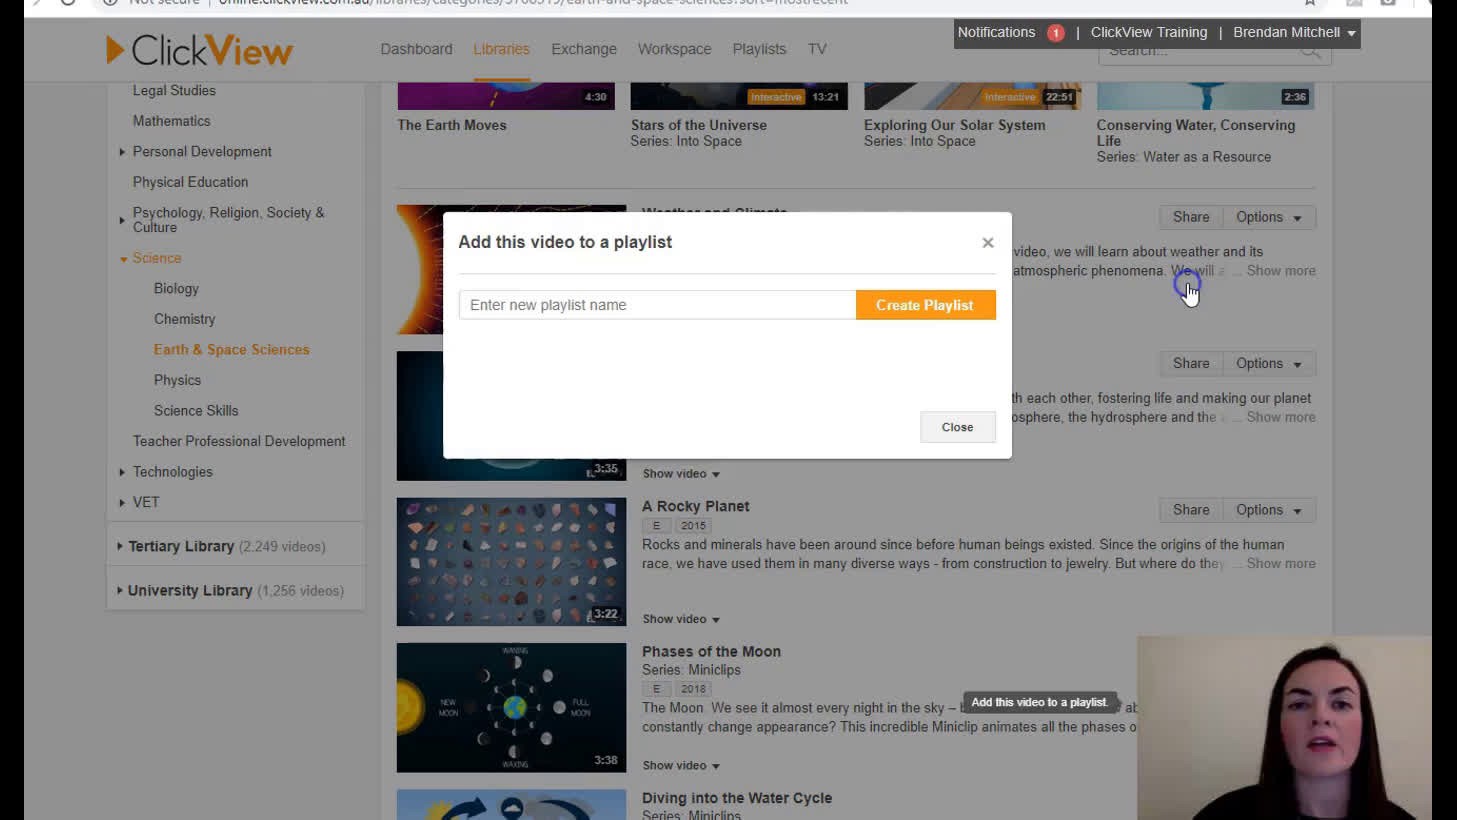
Task: Open the Stars of the Universe thumbnail
Action: 739,96
